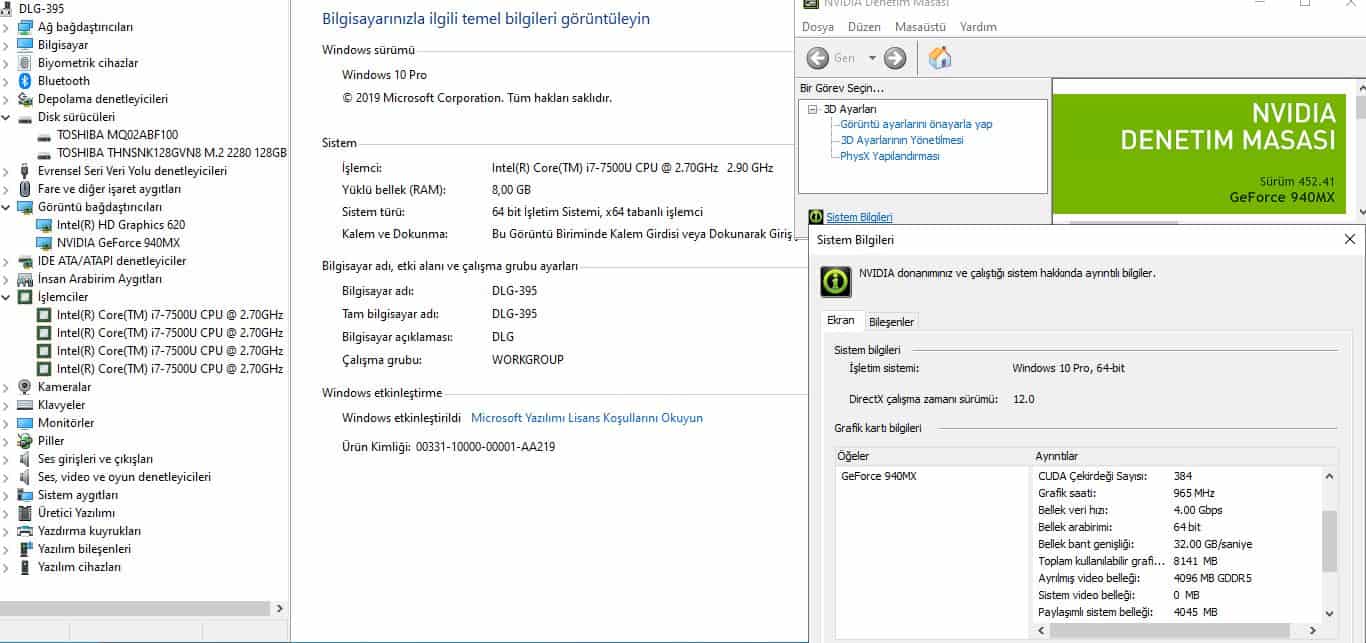Screen dimensions: 1366x643
Task: Collapse the 3D Ayarları tree in NVIDIA panel
Action: click(x=814, y=109)
